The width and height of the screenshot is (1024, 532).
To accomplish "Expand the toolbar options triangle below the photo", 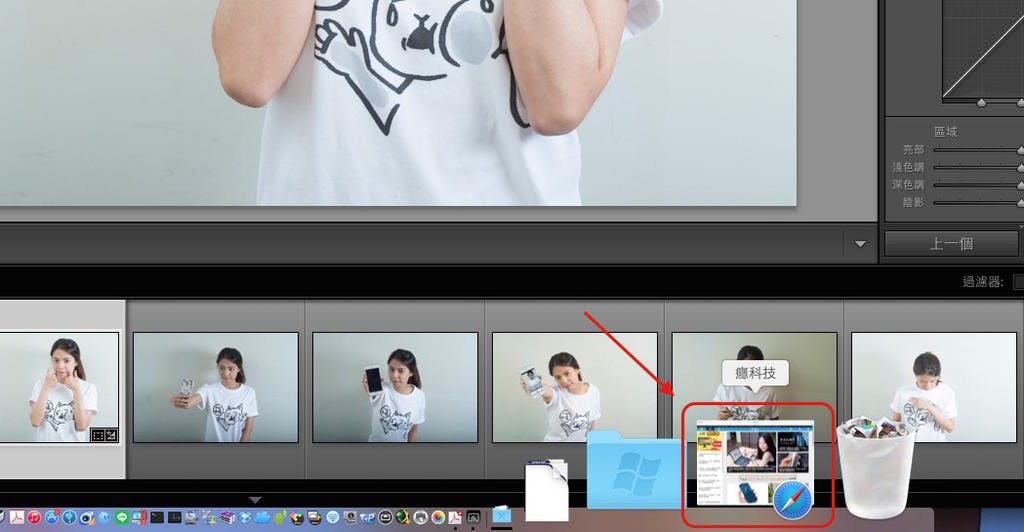I will click(860, 243).
